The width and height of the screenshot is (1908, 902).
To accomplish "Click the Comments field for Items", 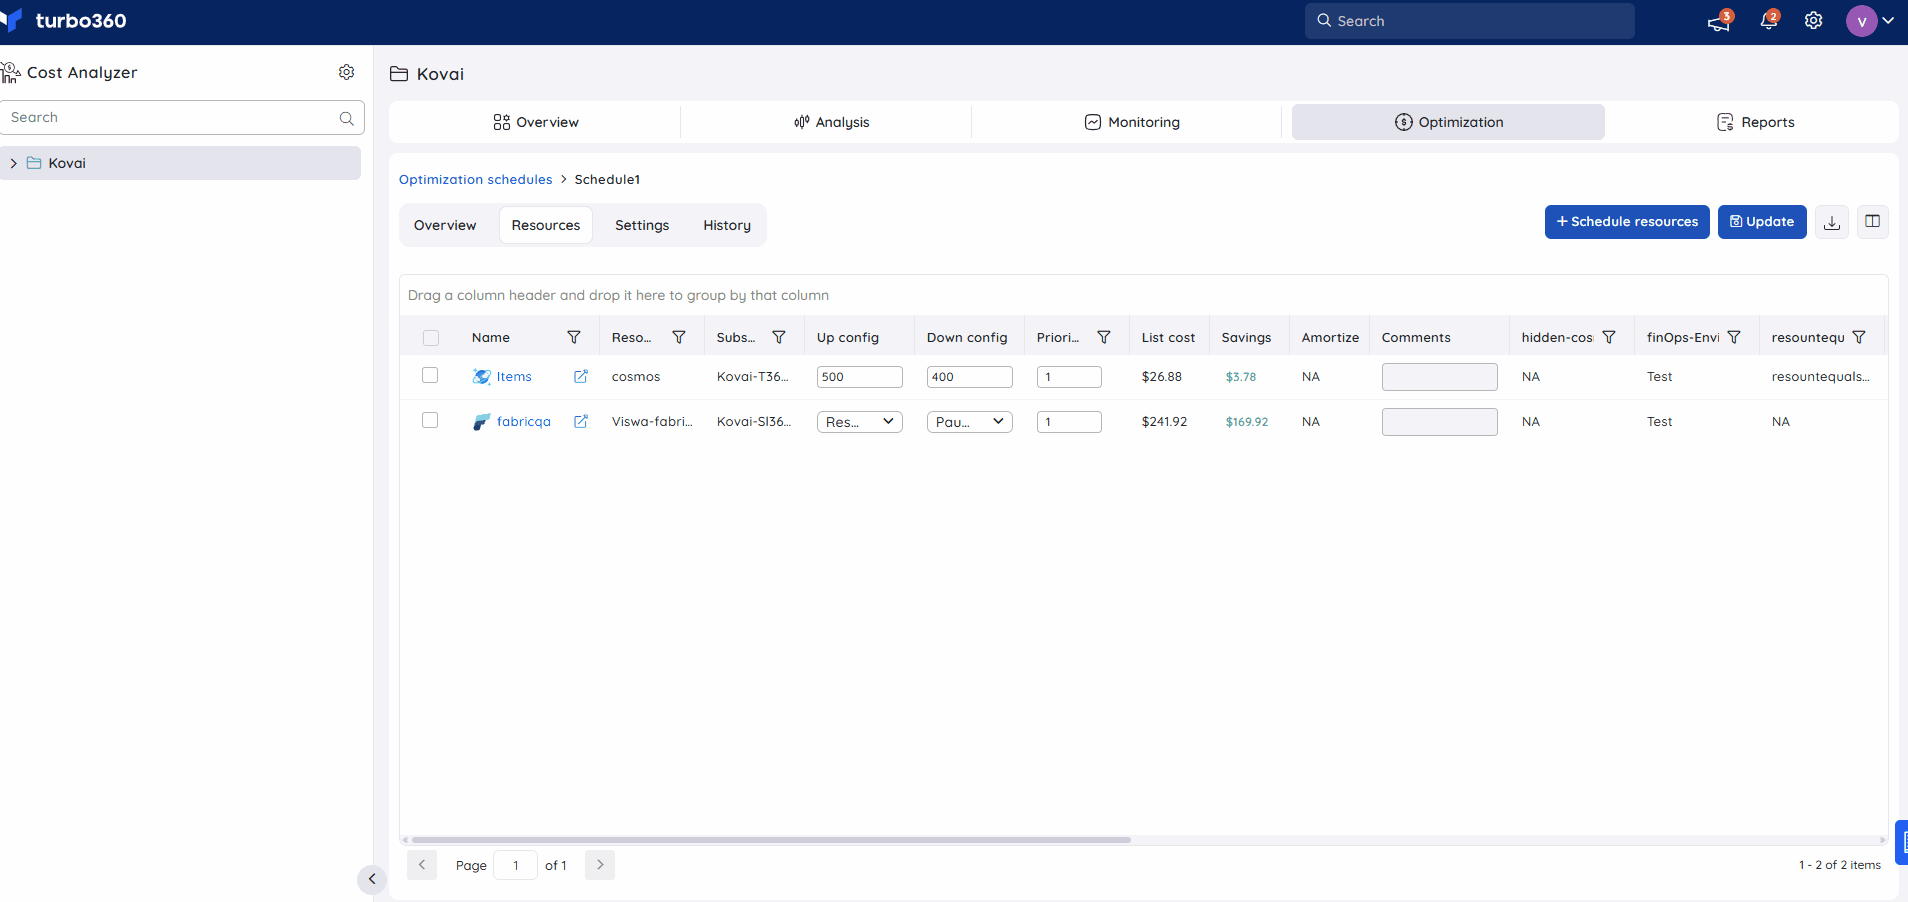I will [x=1440, y=377].
